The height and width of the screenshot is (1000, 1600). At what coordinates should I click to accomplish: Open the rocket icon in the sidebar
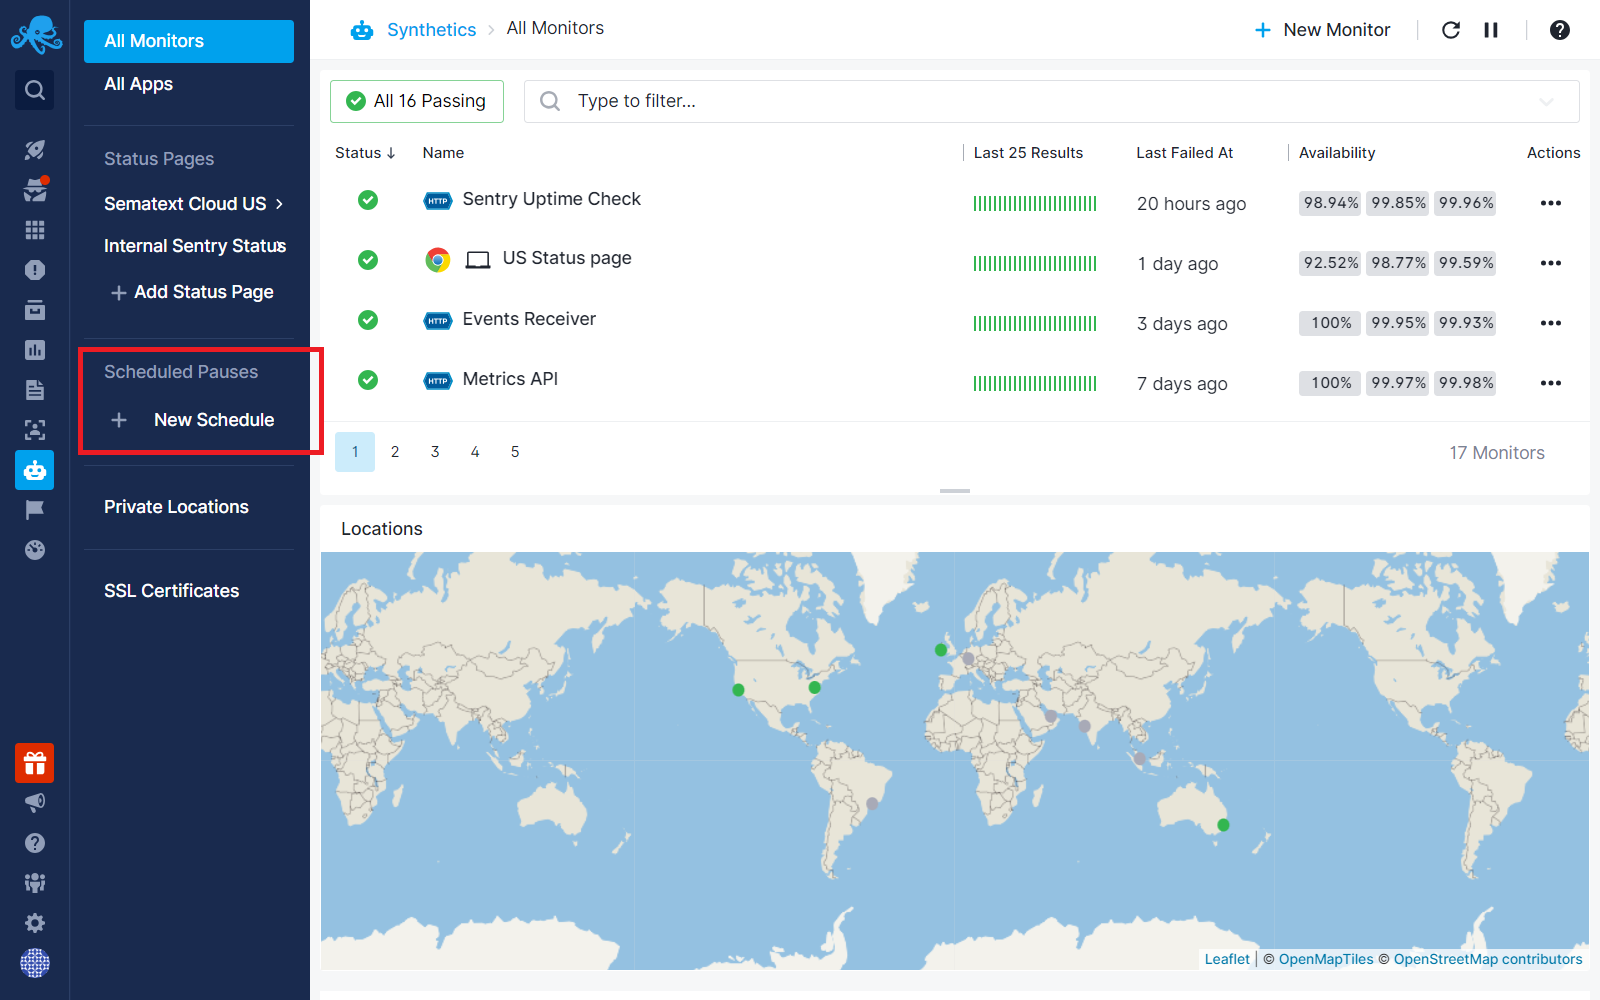(35, 150)
